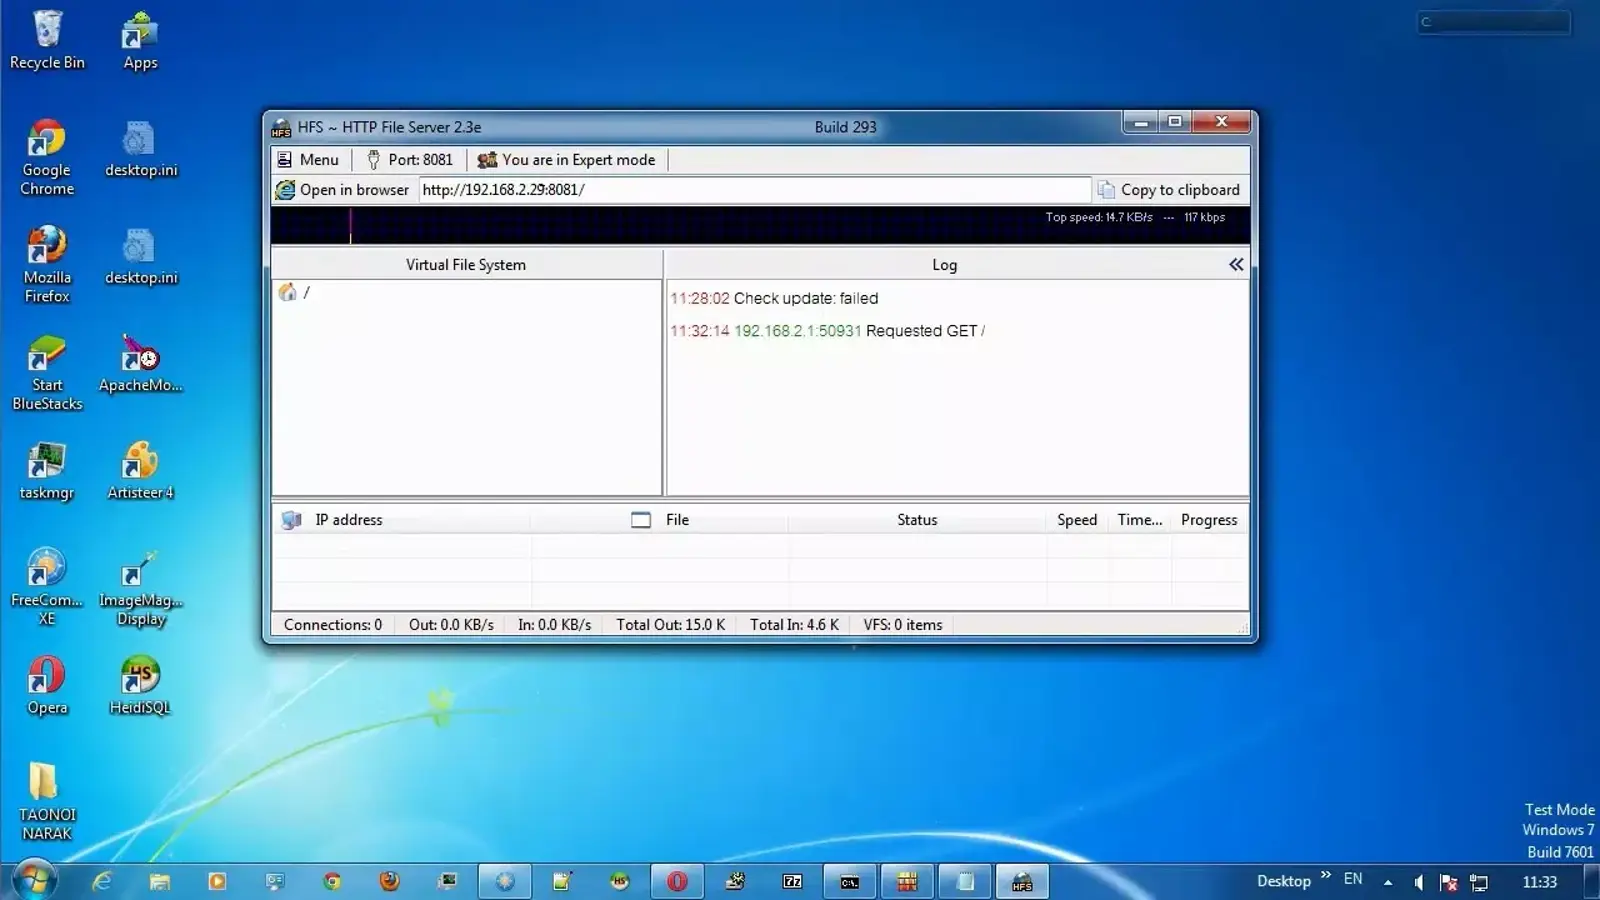
Task: Open the Windows Start menu orb
Action: pyautogui.click(x=34, y=881)
